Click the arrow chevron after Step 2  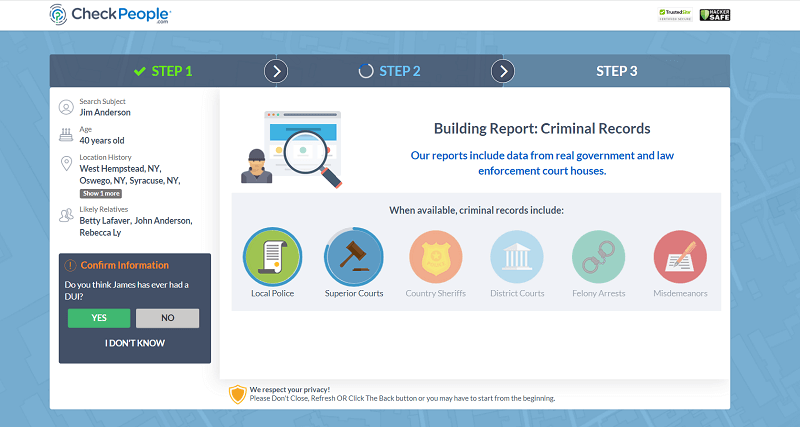[503, 71]
